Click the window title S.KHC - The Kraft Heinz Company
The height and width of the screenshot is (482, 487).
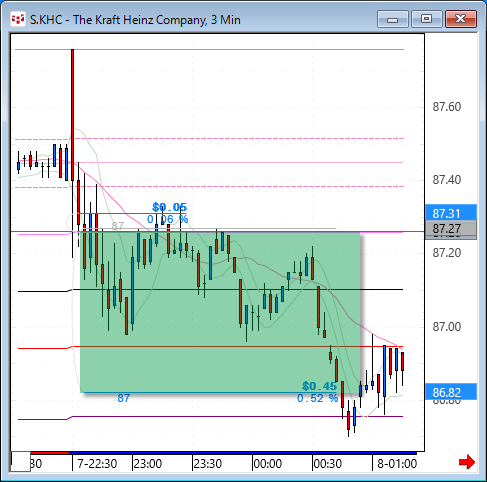point(135,20)
